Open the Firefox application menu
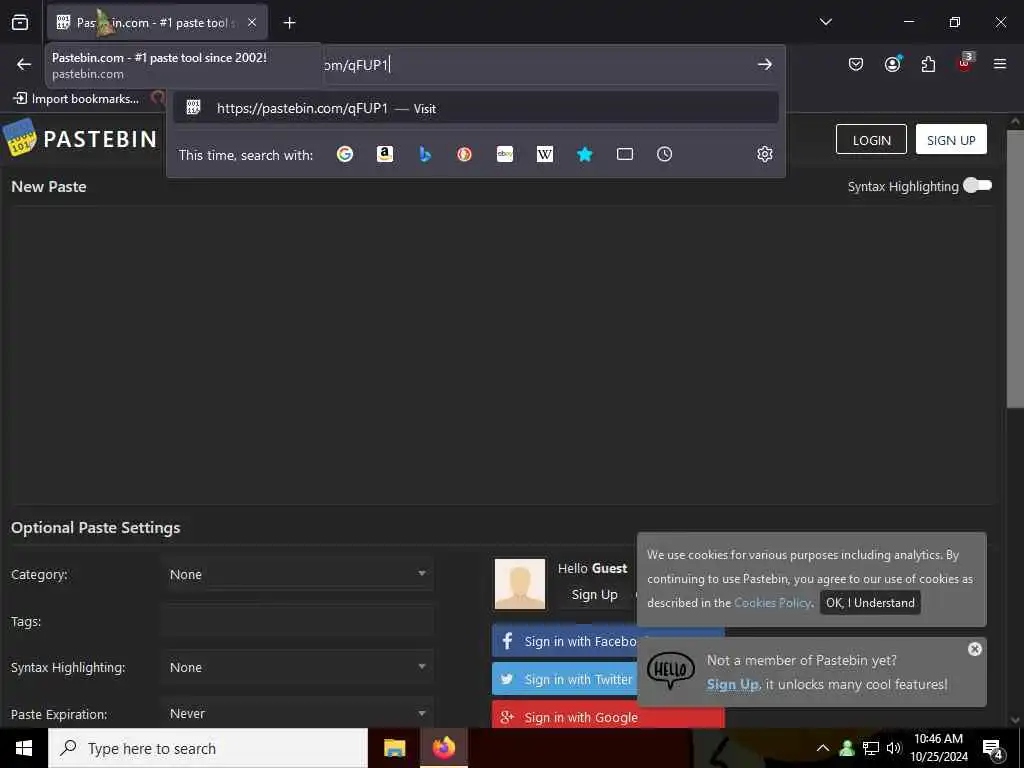 pyautogui.click(x=999, y=64)
